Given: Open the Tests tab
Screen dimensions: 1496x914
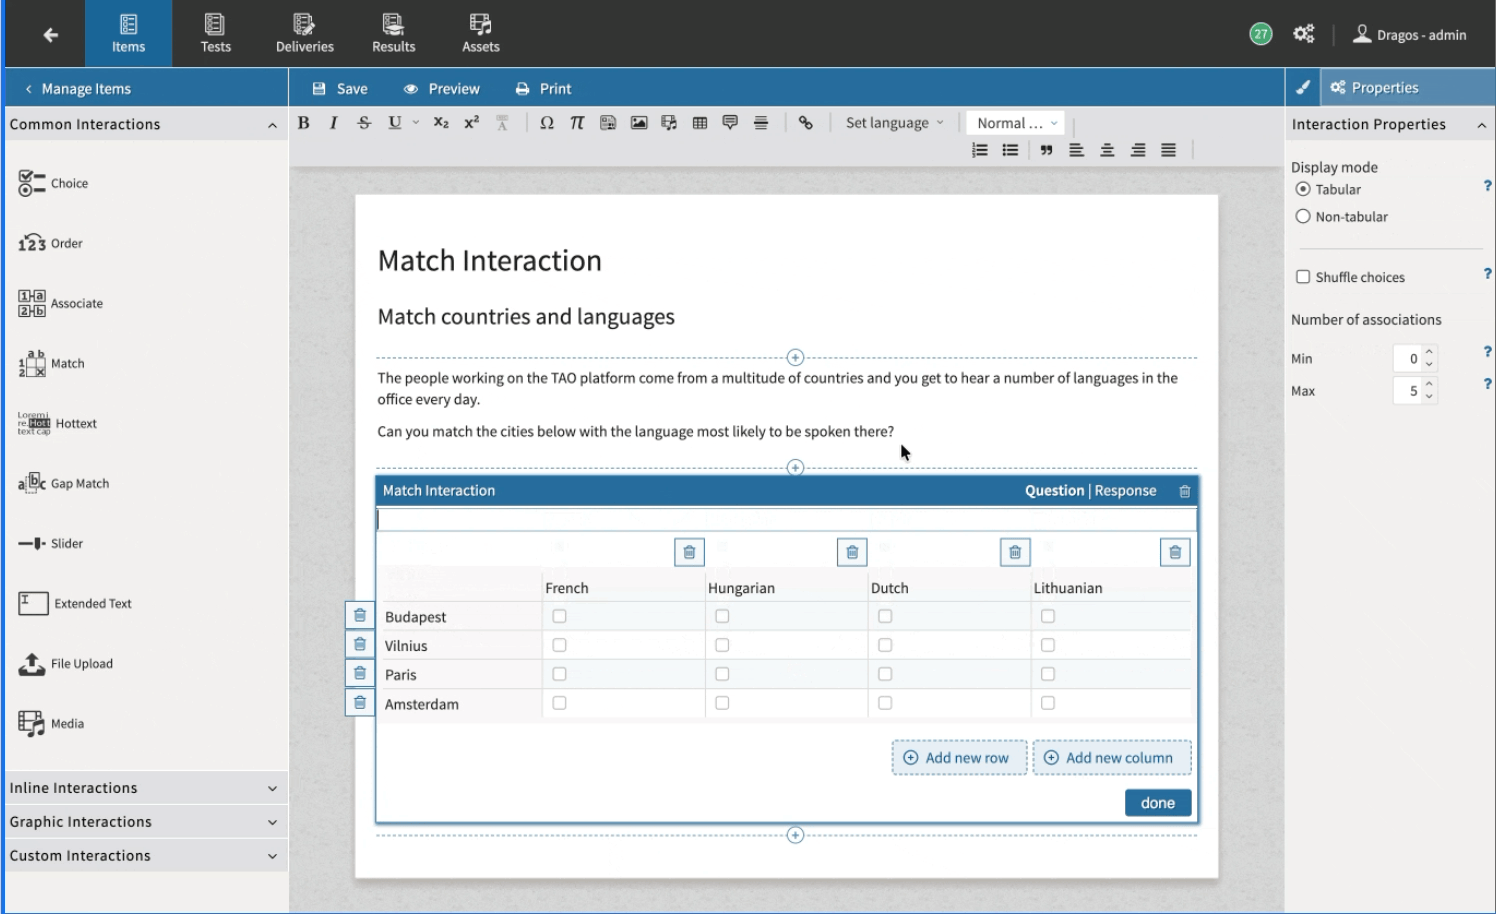Looking at the screenshot, I should (215, 34).
